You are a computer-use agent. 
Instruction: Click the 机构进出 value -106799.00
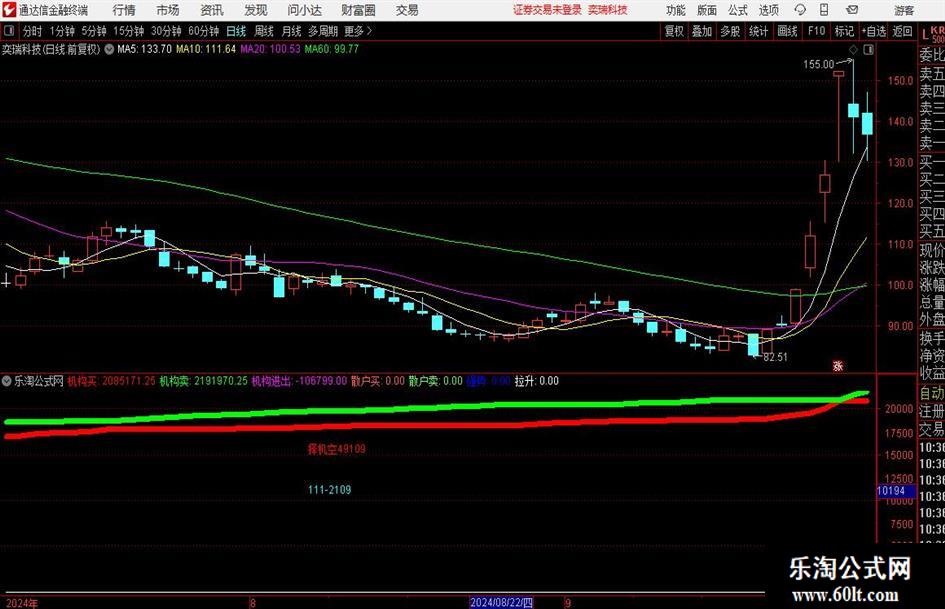tap(321, 381)
